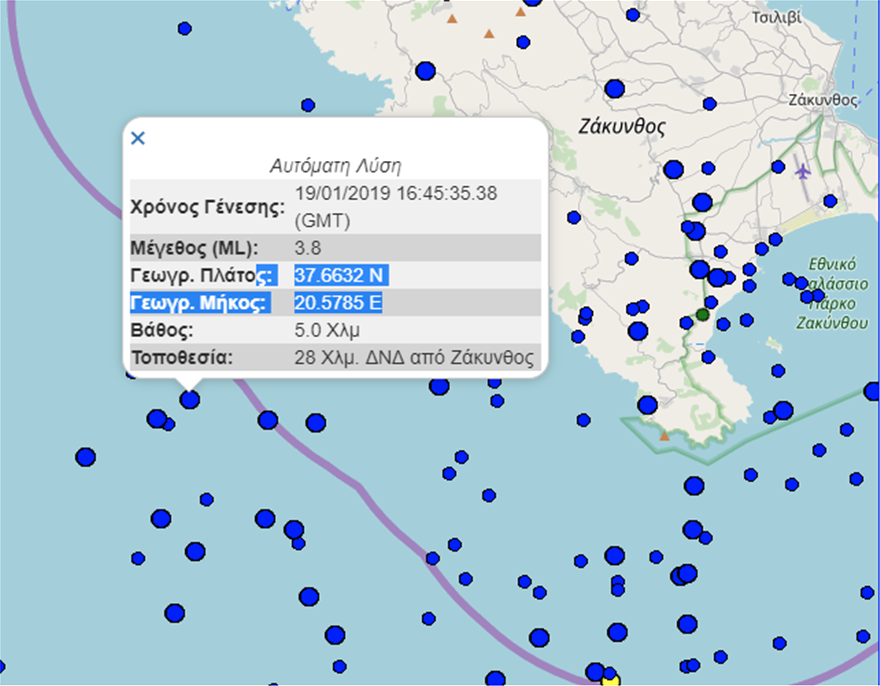Close the earthquake info popup
The image size is (880, 686).
138,138
